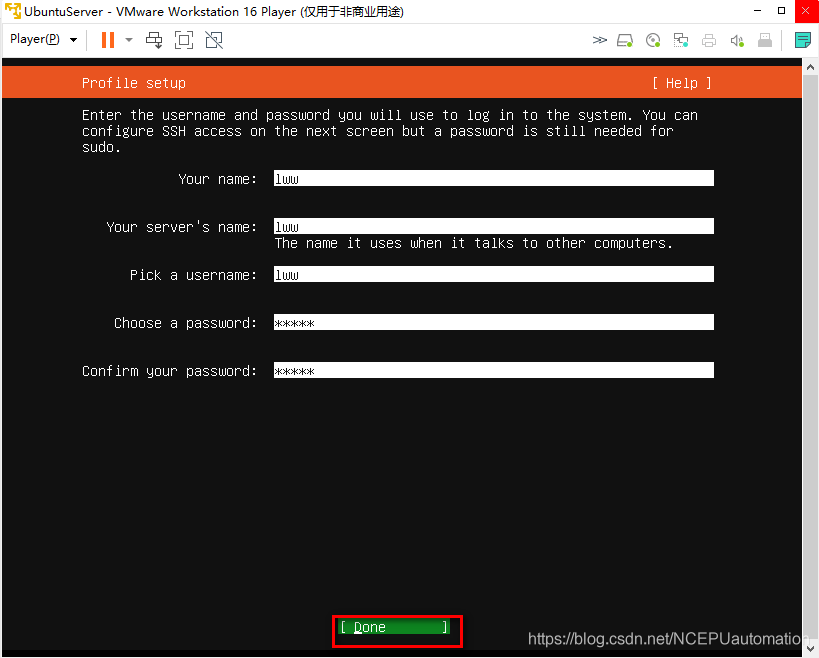Toggle Unity mode icon
The height and width of the screenshot is (658, 819).
[214, 40]
